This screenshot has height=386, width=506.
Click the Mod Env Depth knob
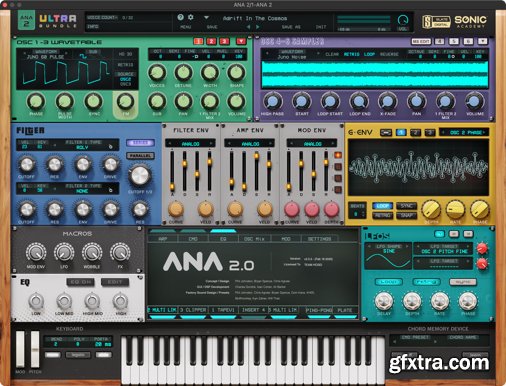pos(331,209)
